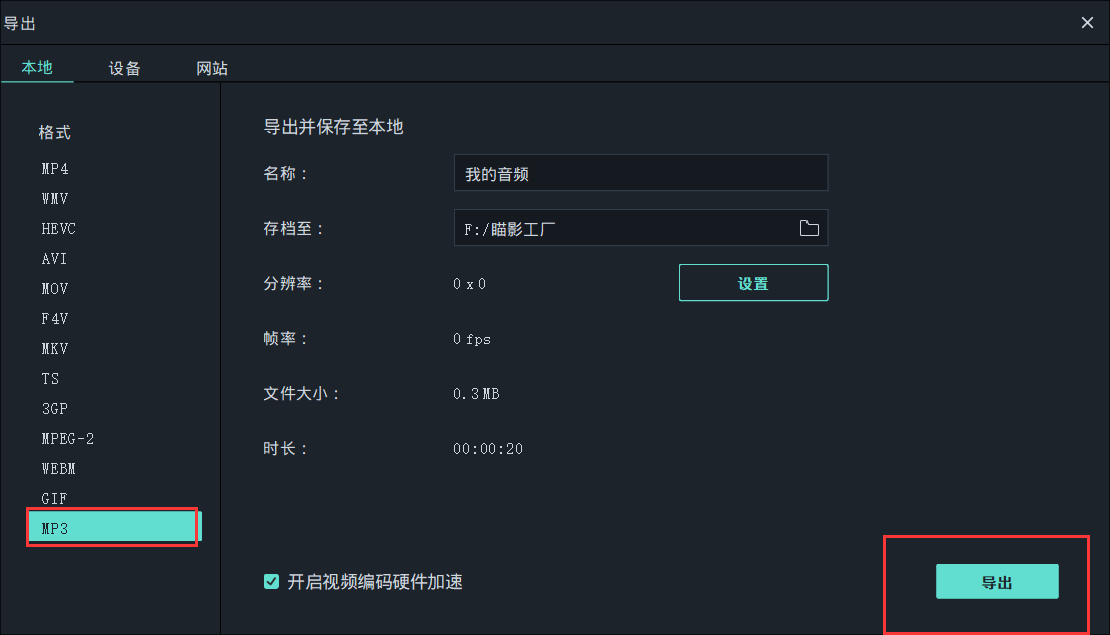
Task: Switch to the 网站 tab
Action: 211,68
